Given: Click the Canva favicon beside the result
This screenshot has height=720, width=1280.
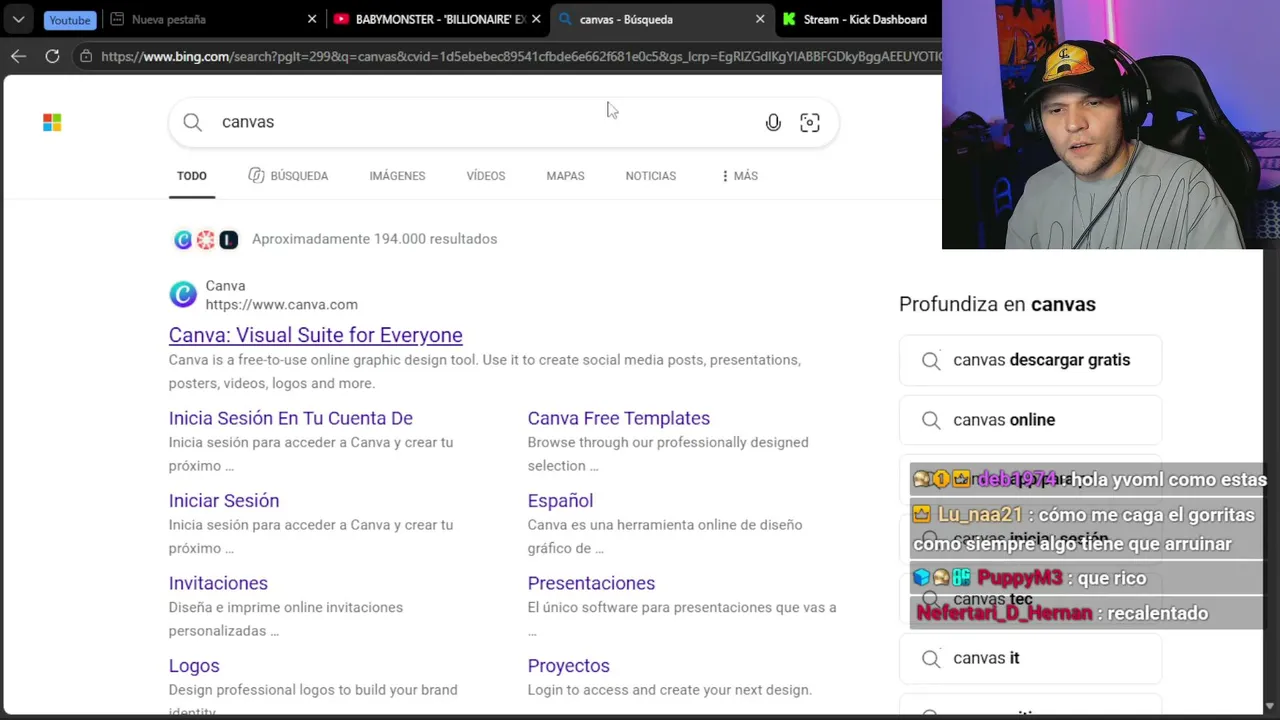Looking at the screenshot, I should point(183,294).
